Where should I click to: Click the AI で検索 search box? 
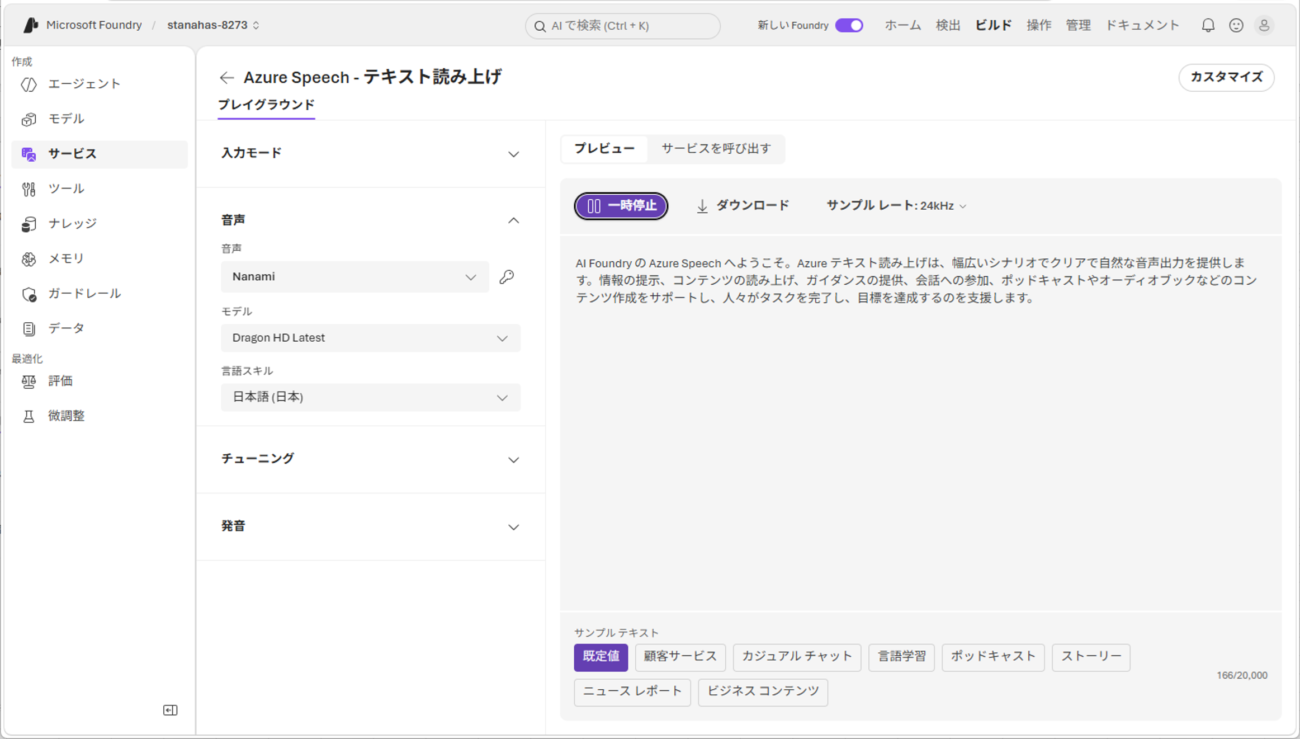622,26
